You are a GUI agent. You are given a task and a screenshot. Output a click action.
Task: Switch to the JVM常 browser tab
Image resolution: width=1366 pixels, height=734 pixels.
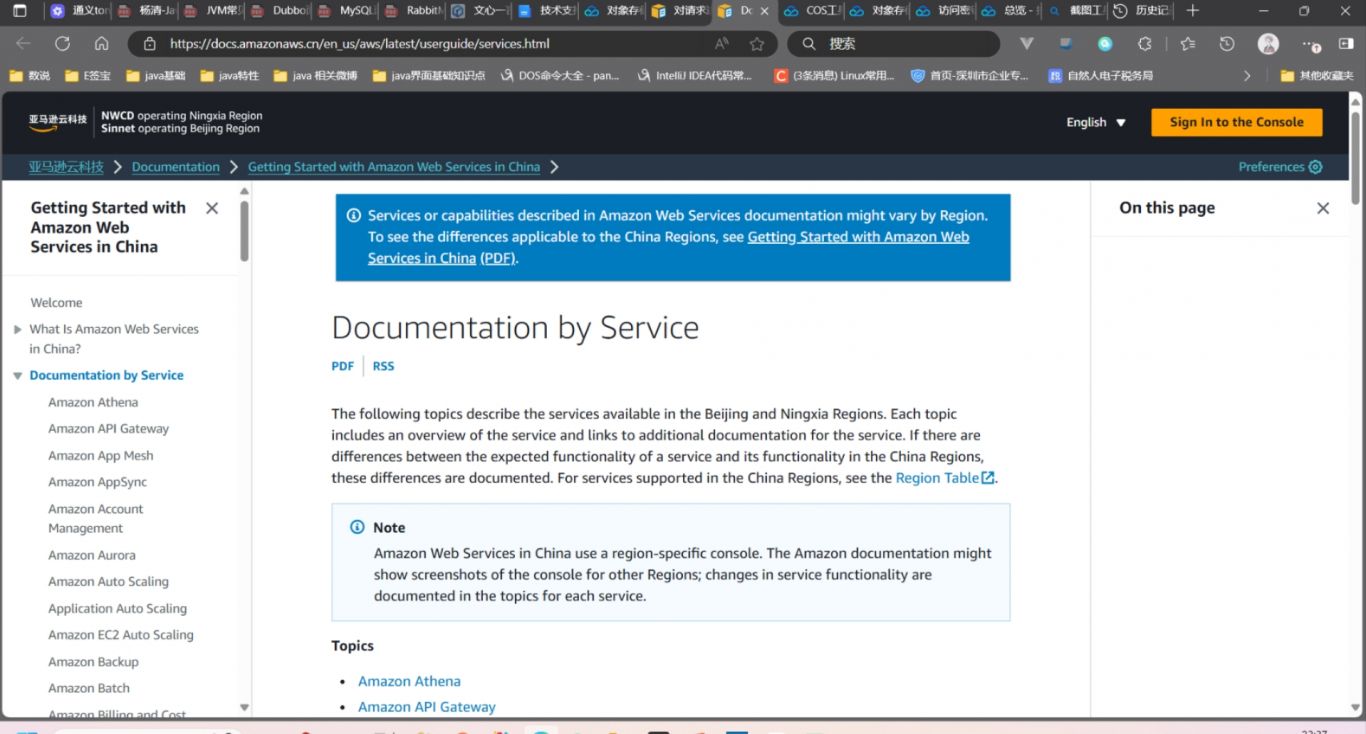[213, 11]
